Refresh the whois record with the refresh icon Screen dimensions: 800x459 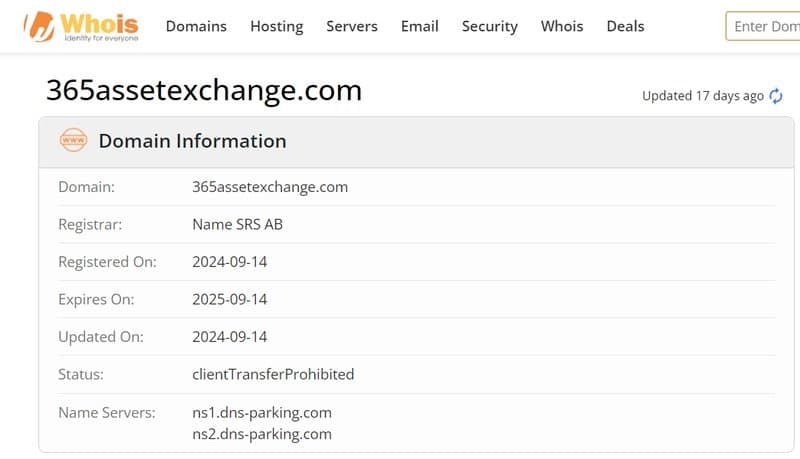(x=776, y=96)
